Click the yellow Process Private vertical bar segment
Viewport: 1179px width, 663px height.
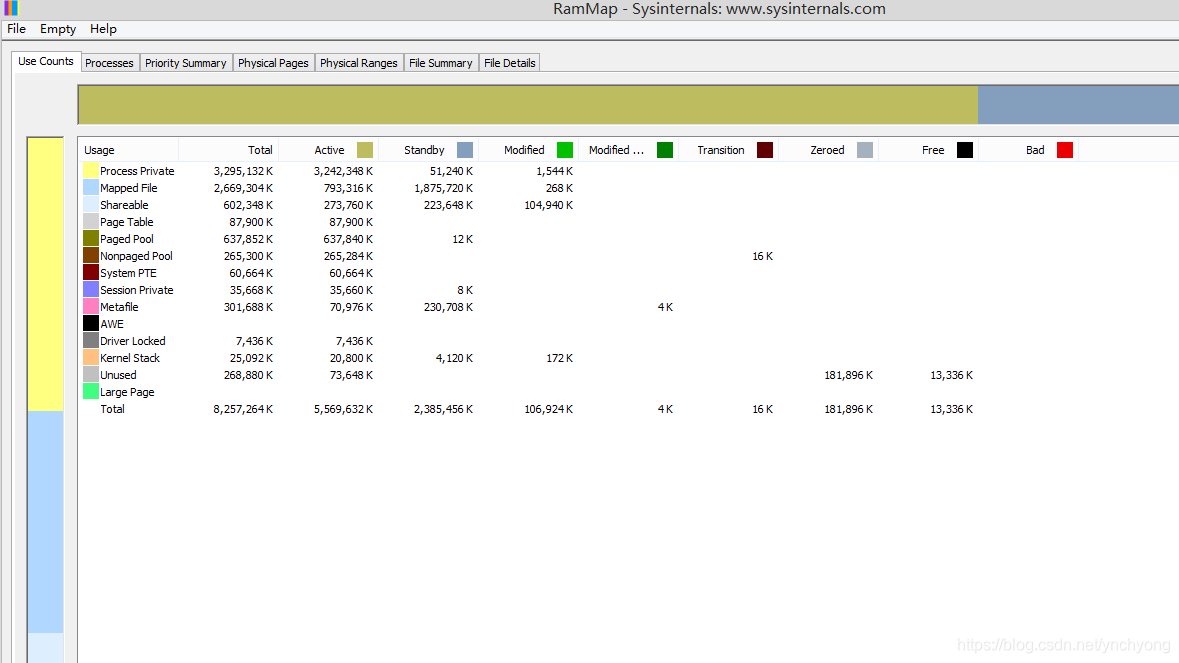pyautogui.click(x=45, y=274)
